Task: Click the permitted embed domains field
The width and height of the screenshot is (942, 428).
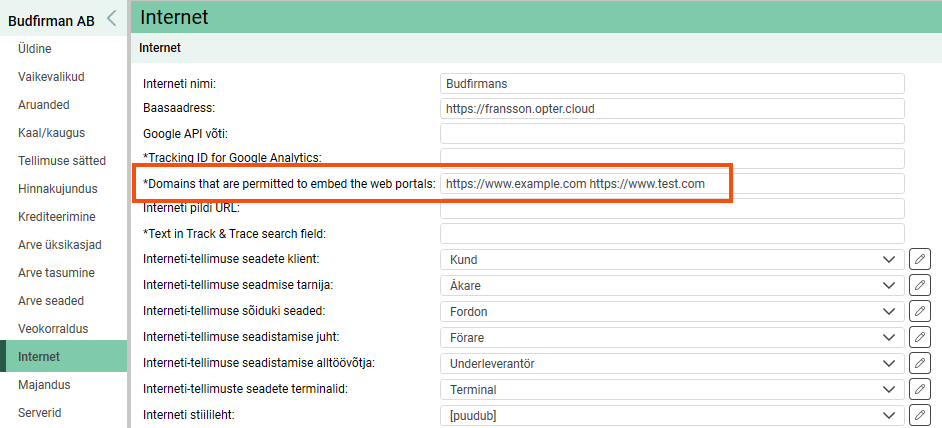Action: point(672,184)
